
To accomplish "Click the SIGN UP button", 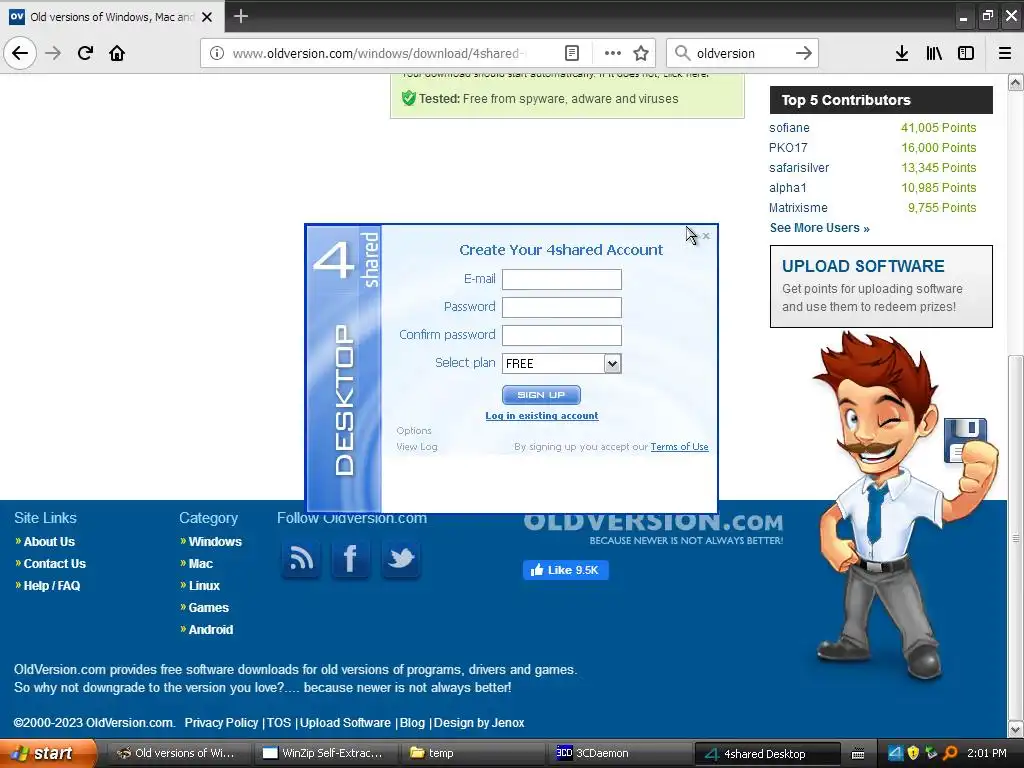I will coord(541,394).
